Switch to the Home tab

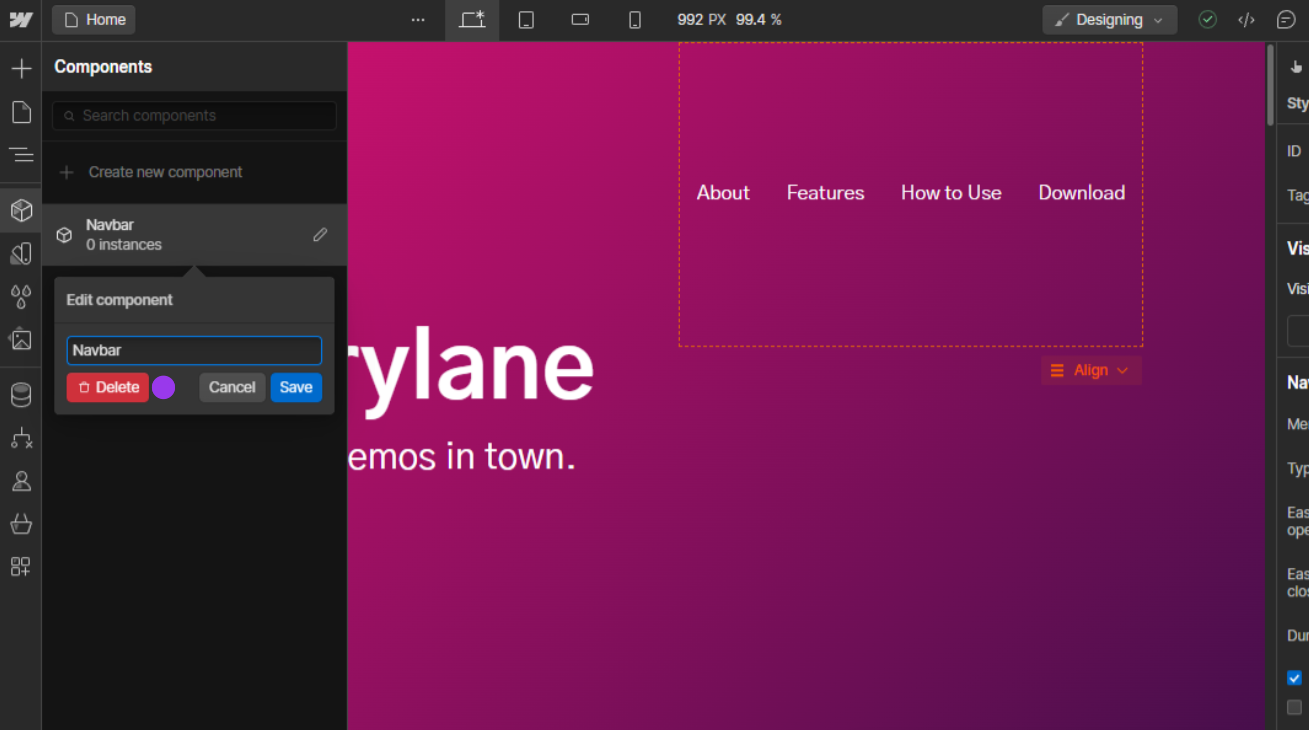[93, 19]
